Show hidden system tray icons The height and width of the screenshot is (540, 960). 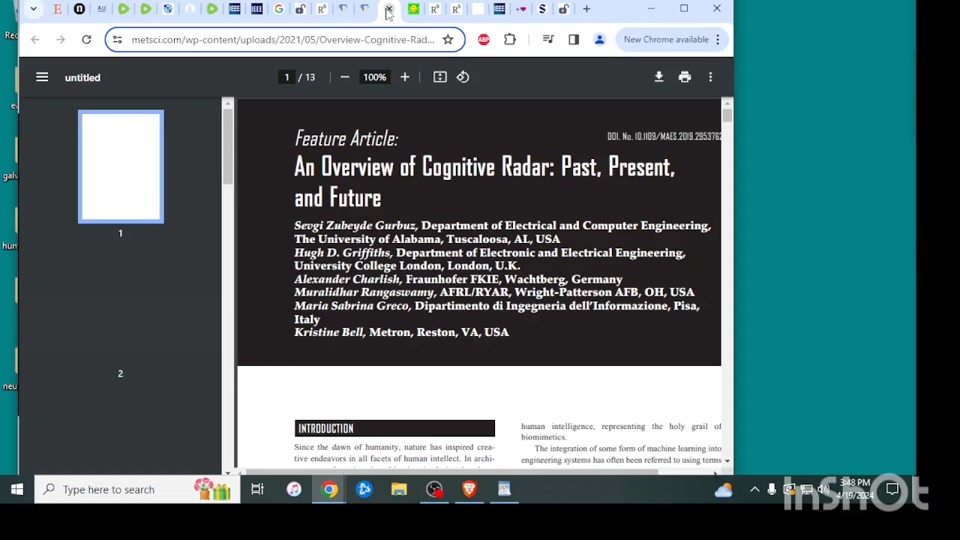[754, 490]
